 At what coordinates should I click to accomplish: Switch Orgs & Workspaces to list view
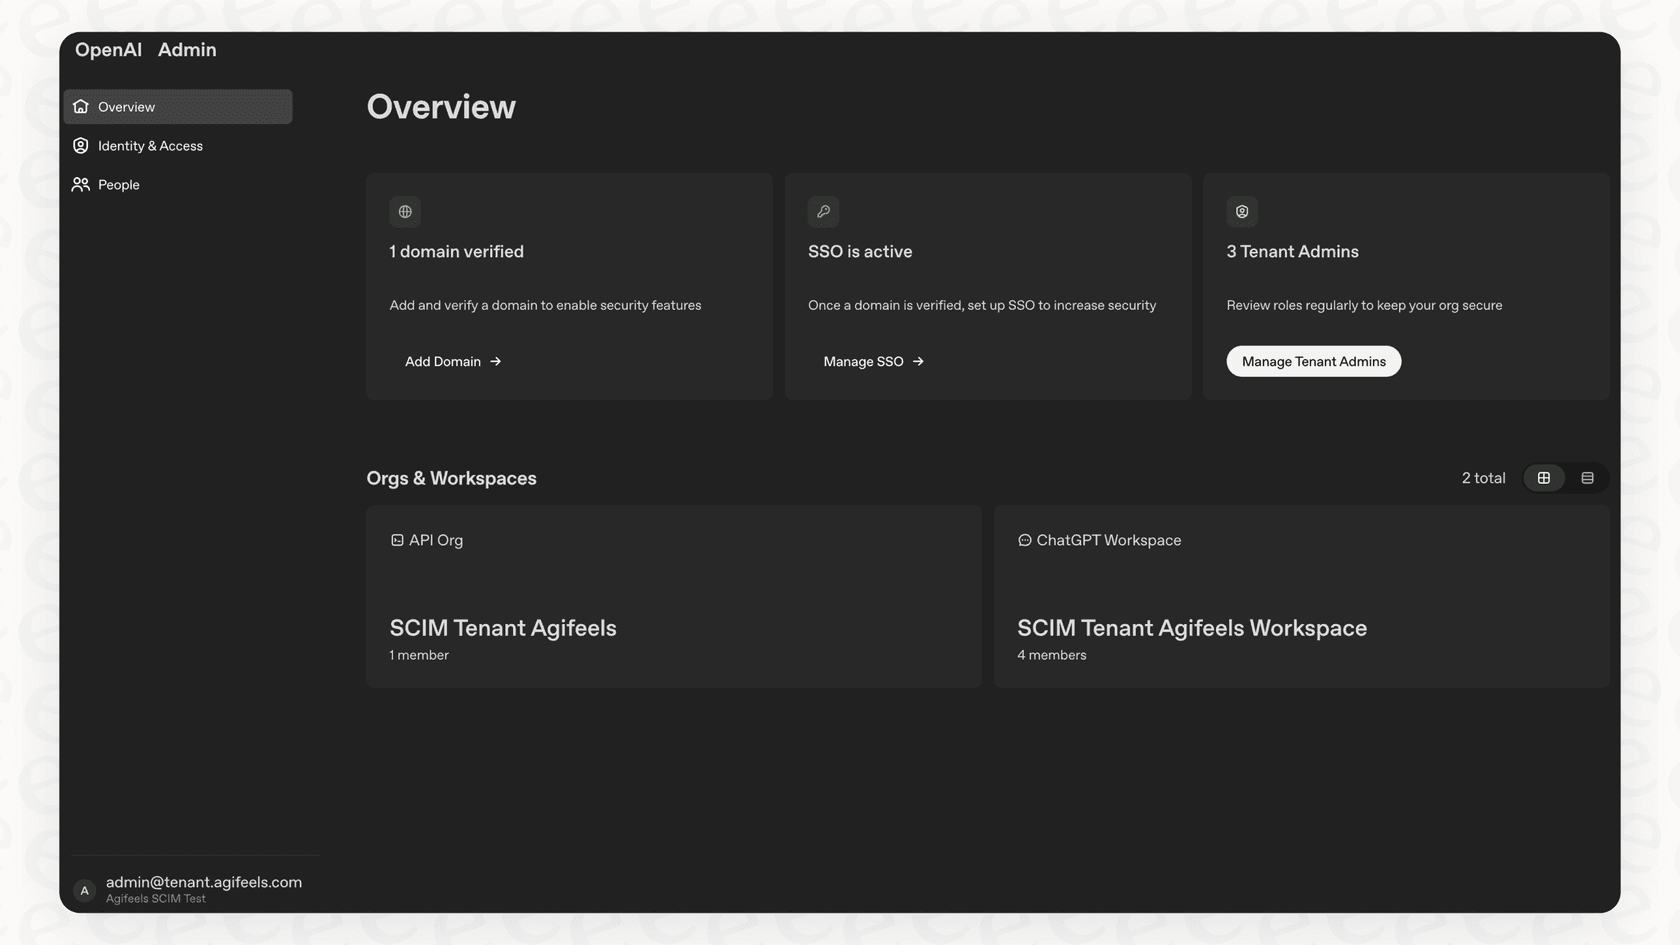[1586, 477]
